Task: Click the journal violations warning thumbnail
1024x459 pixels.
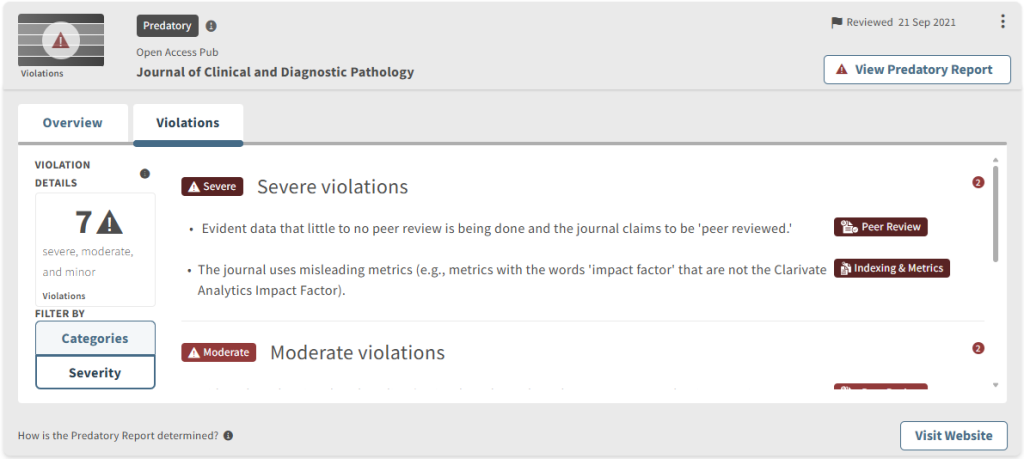Action: point(61,40)
